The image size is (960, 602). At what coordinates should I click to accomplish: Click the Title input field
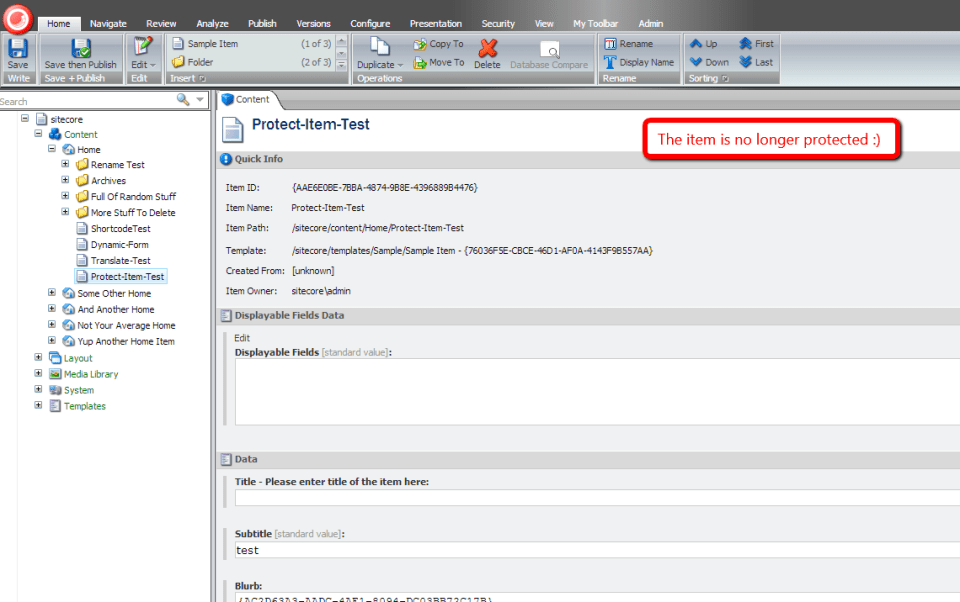(596, 498)
